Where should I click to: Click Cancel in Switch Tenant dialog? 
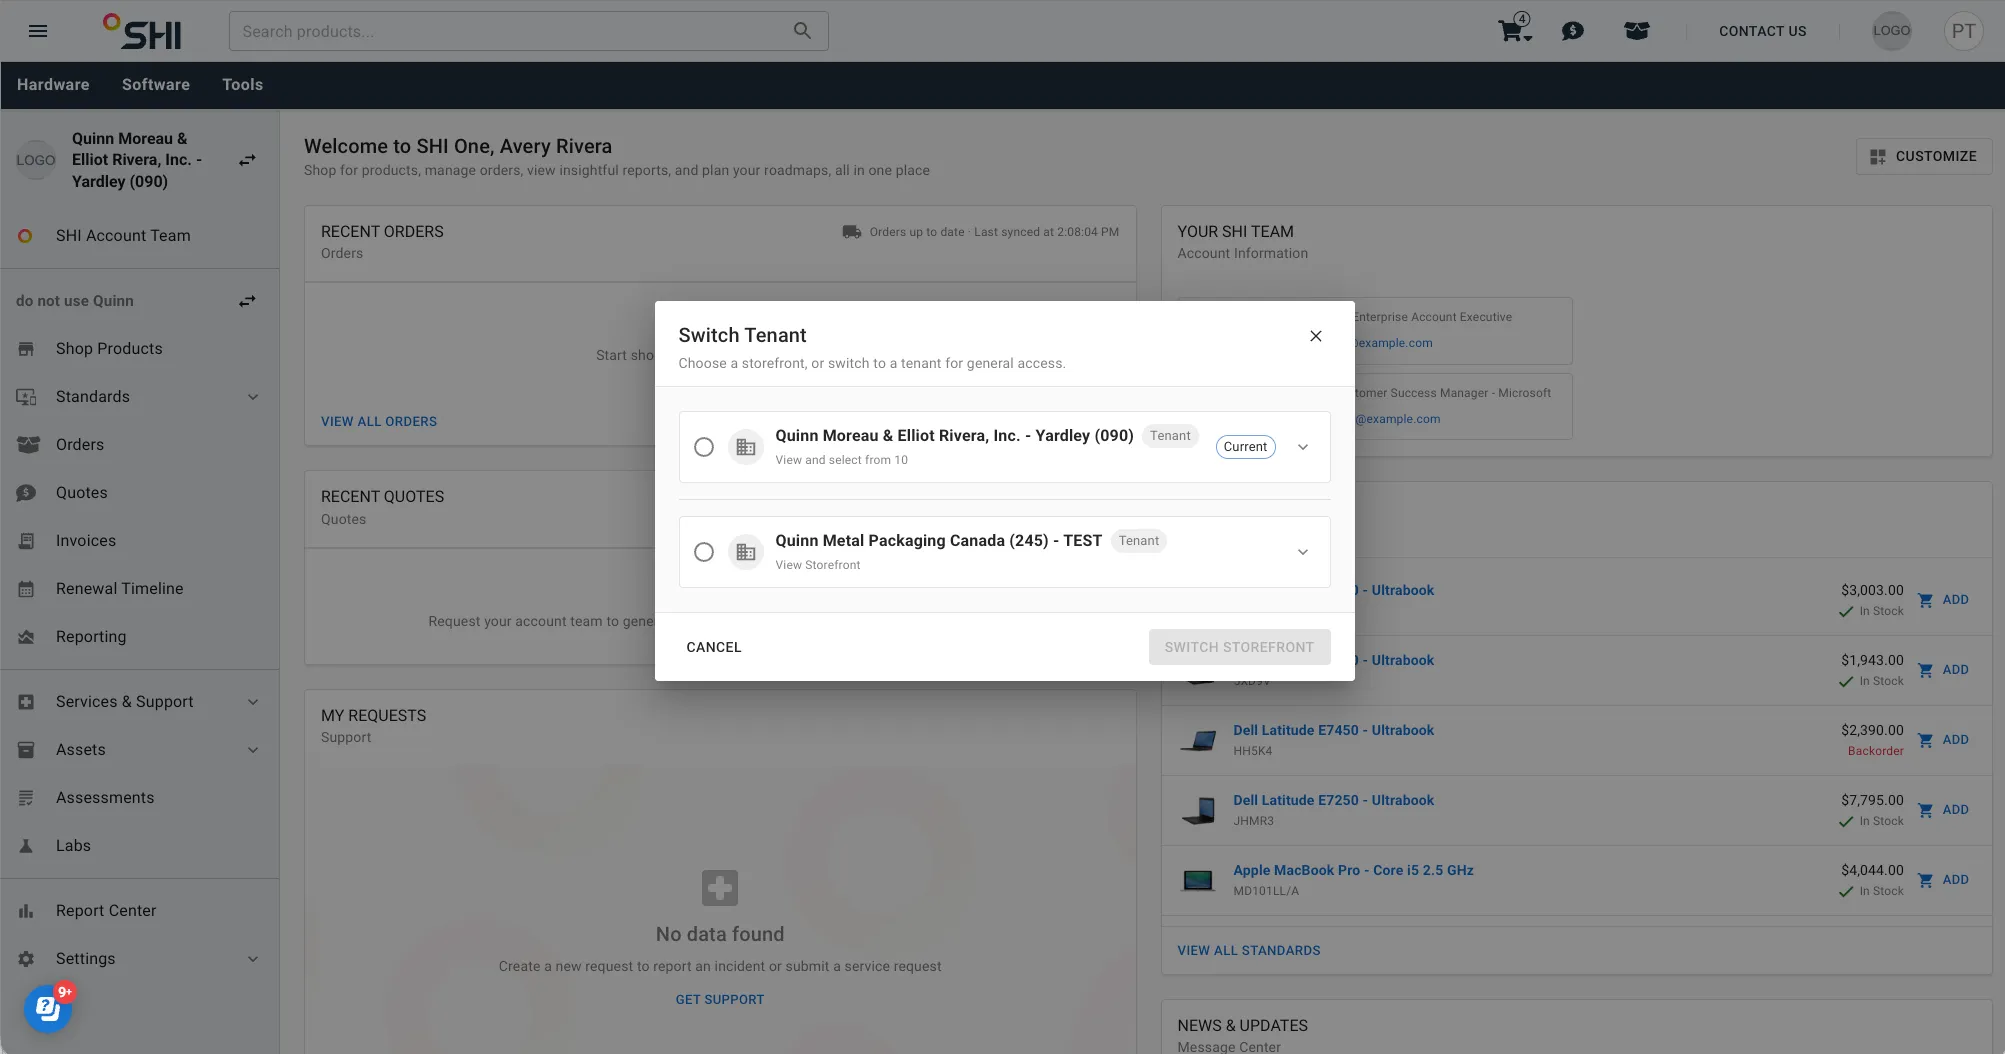[x=714, y=647]
